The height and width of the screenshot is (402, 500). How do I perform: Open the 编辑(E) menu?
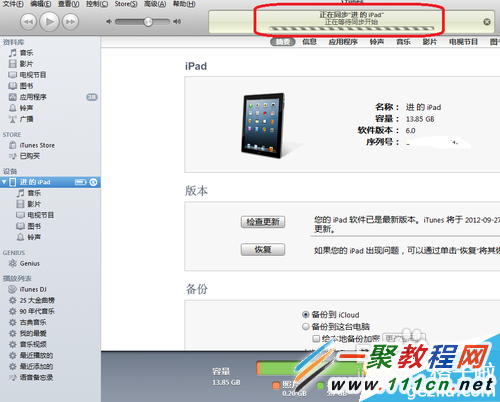tap(41, 4)
